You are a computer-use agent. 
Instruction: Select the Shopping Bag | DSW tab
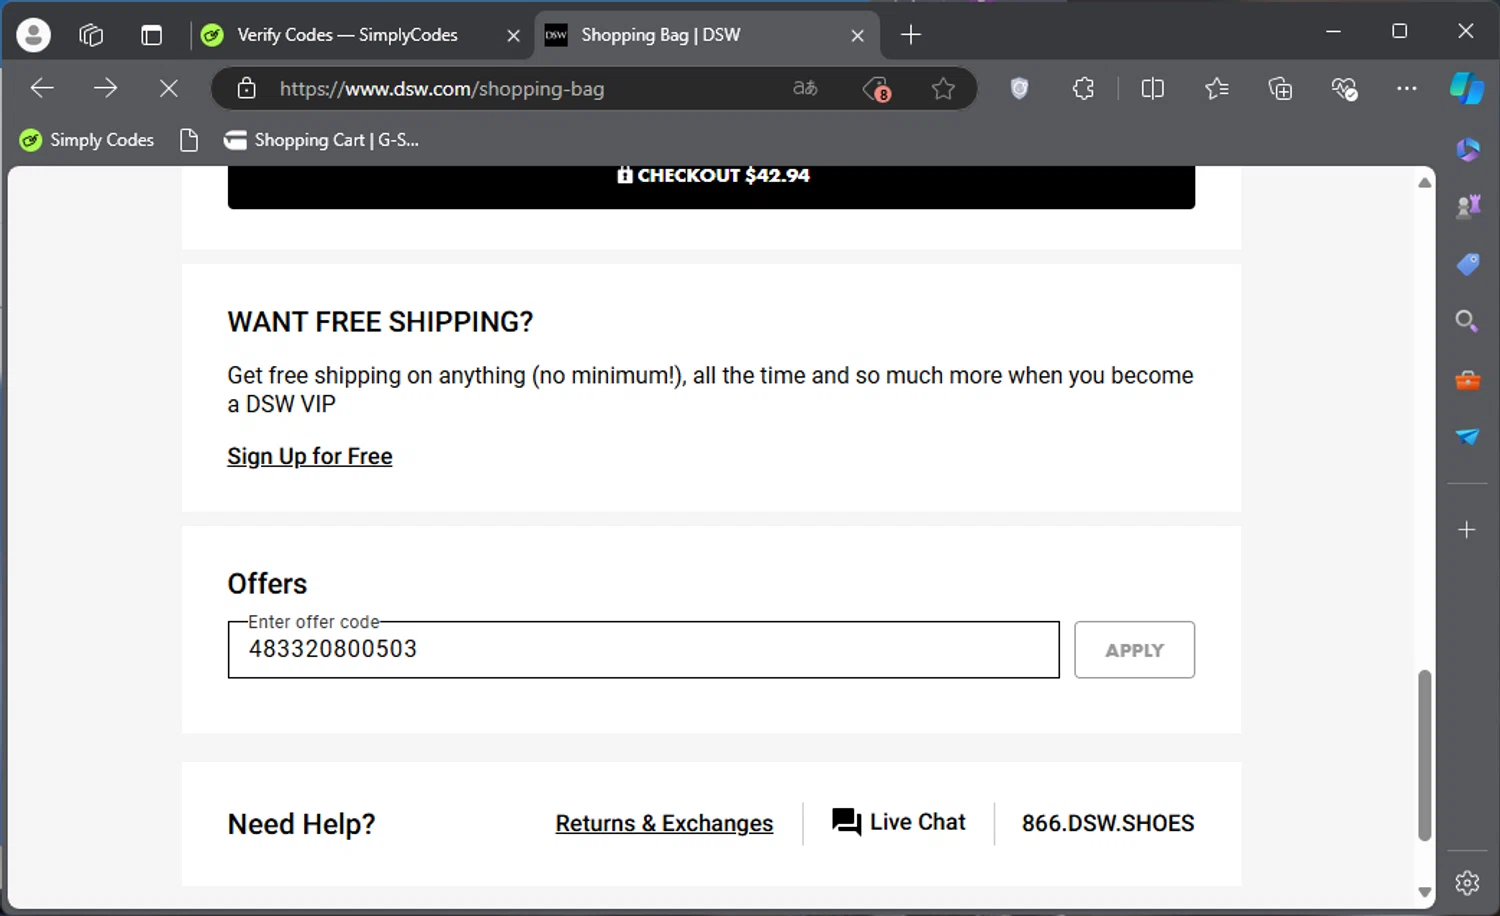(660, 35)
